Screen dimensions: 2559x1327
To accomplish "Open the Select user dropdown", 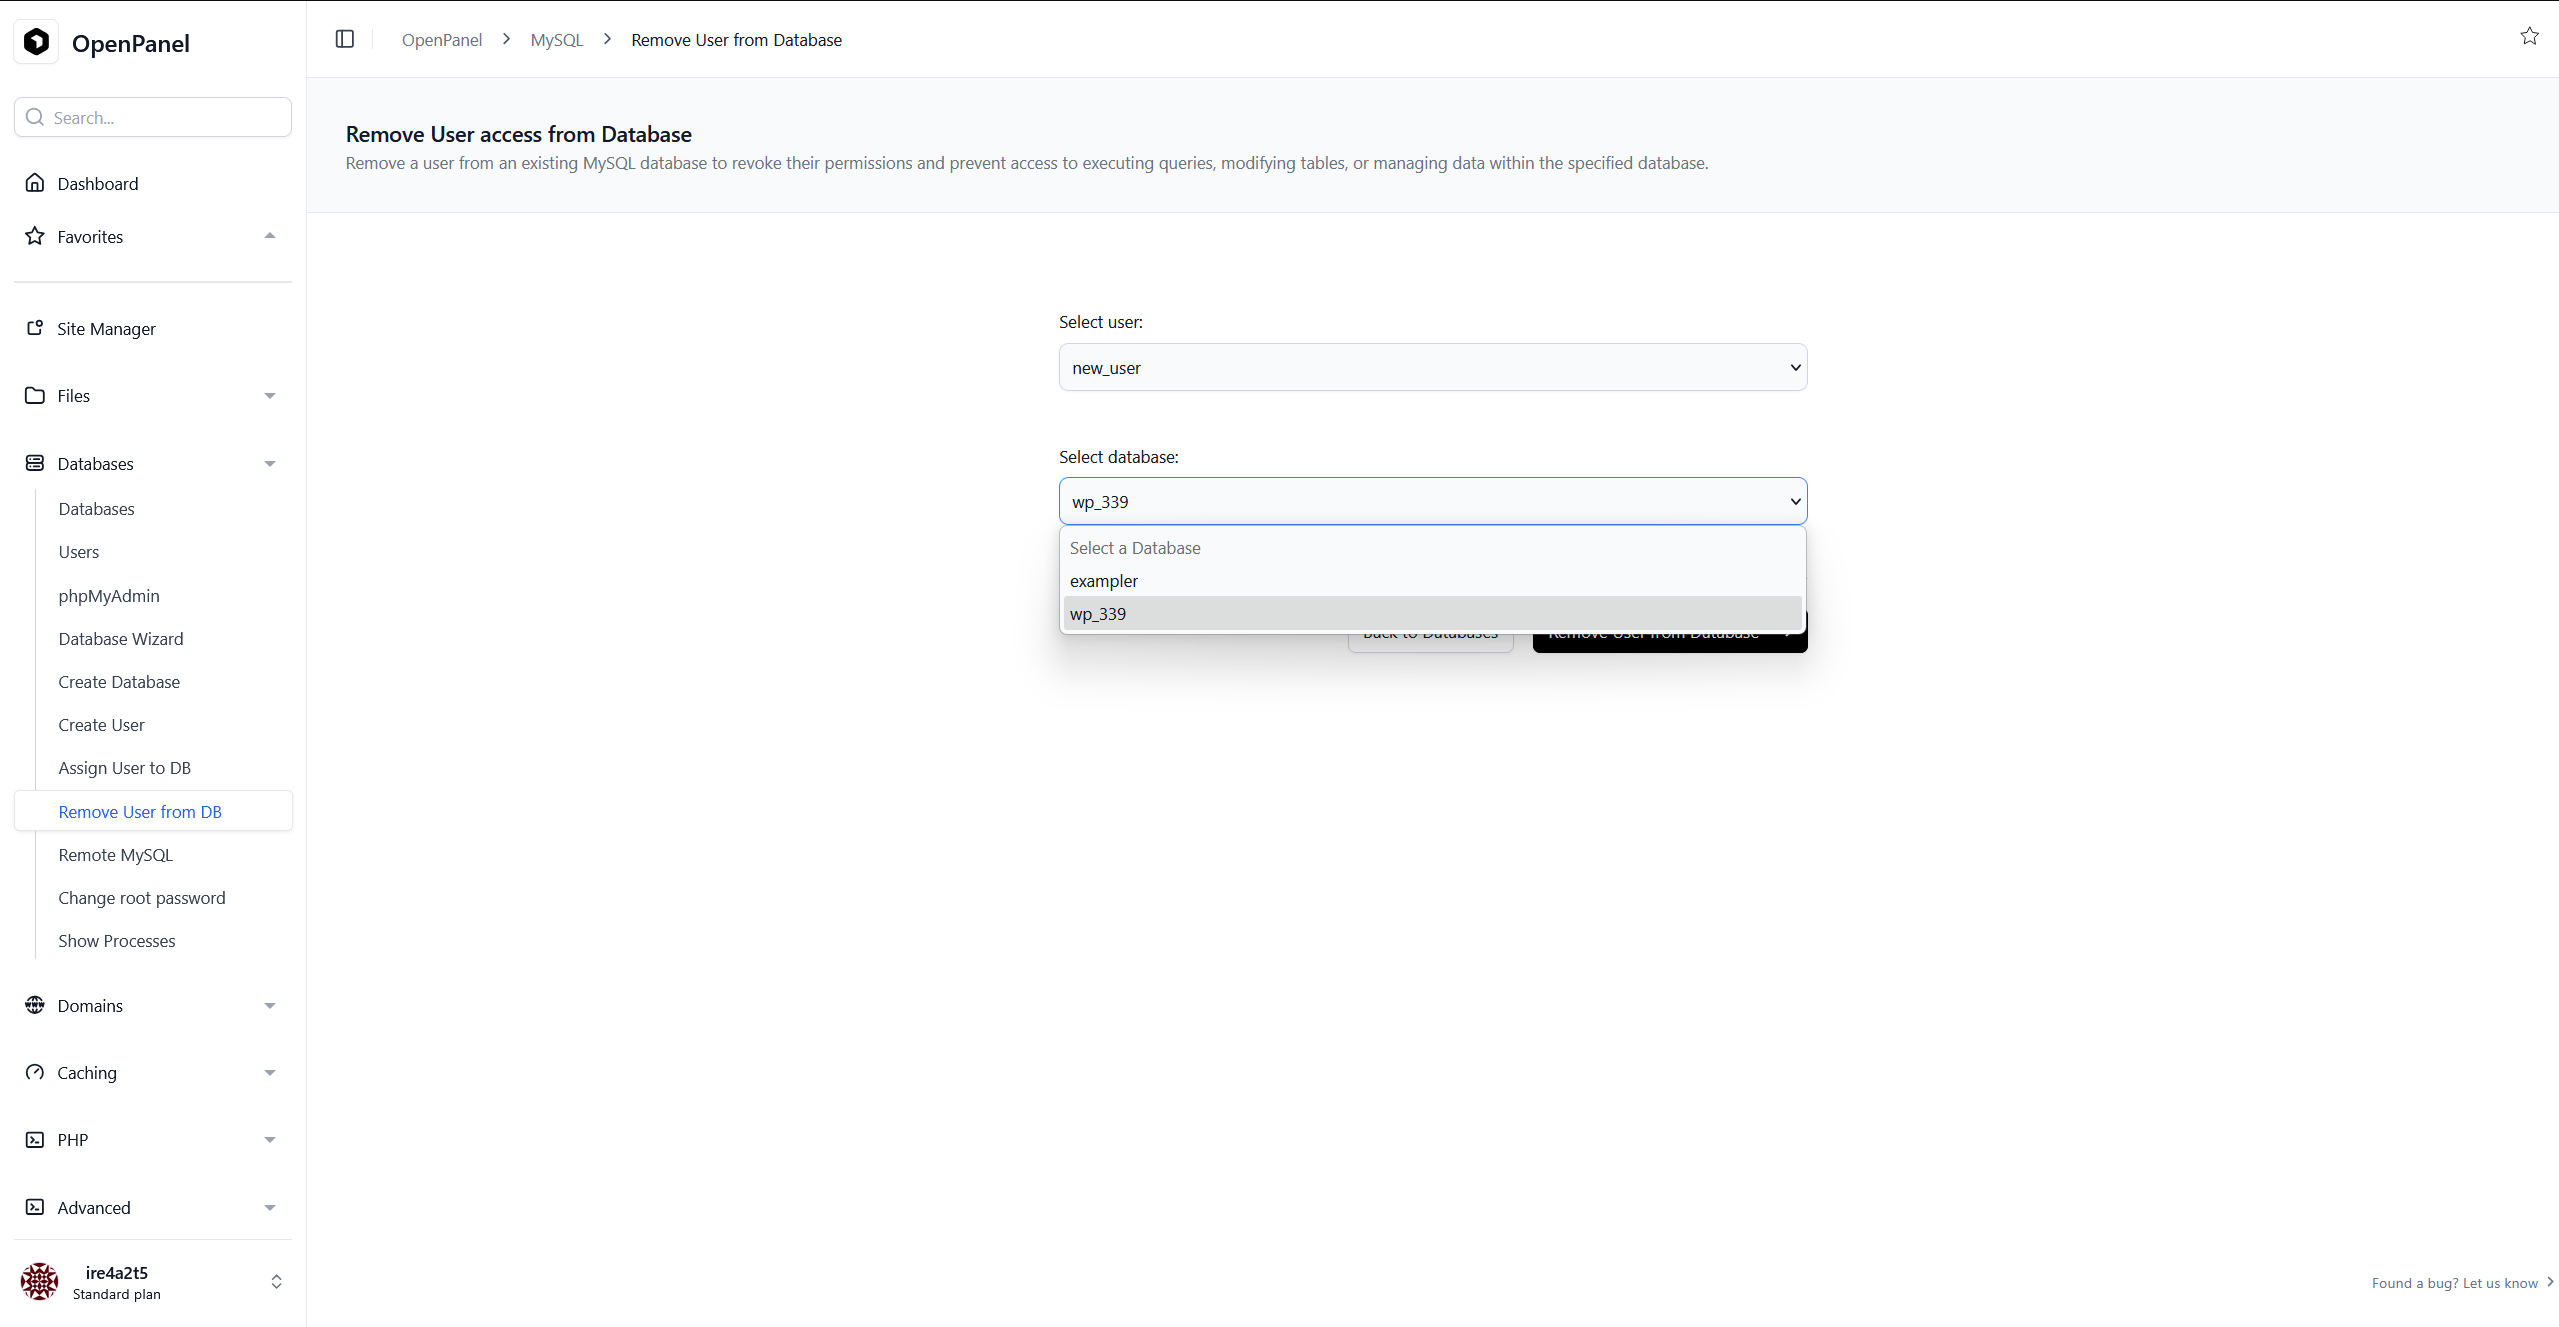I will click(x=1431, y=367).
